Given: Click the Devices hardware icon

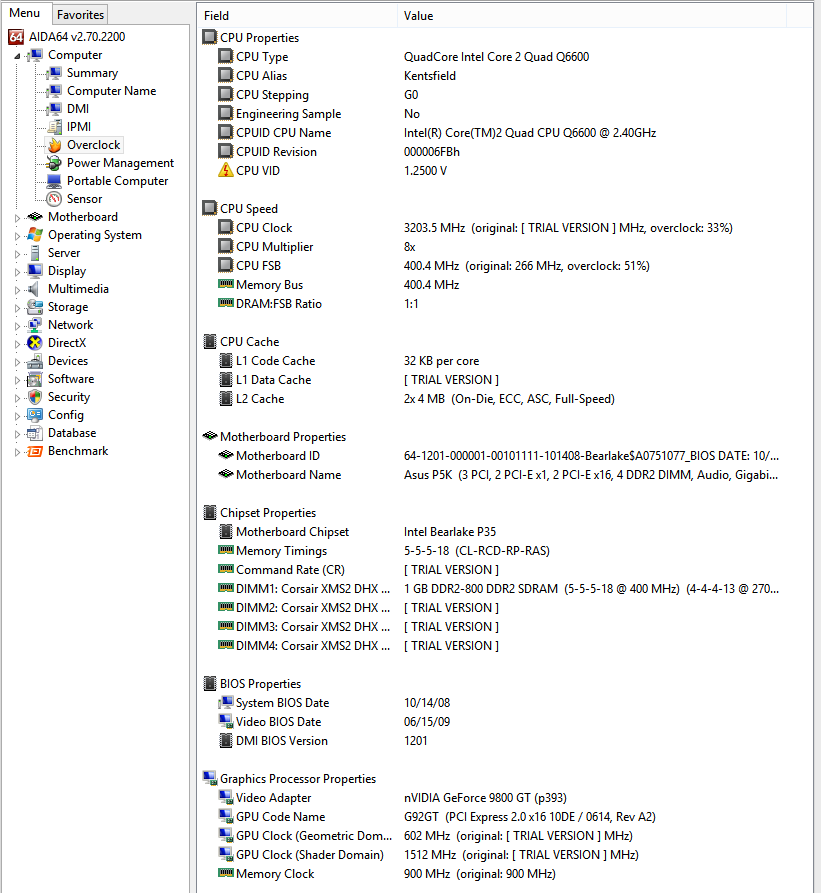Looking at the screenshot, I should 35,361.
